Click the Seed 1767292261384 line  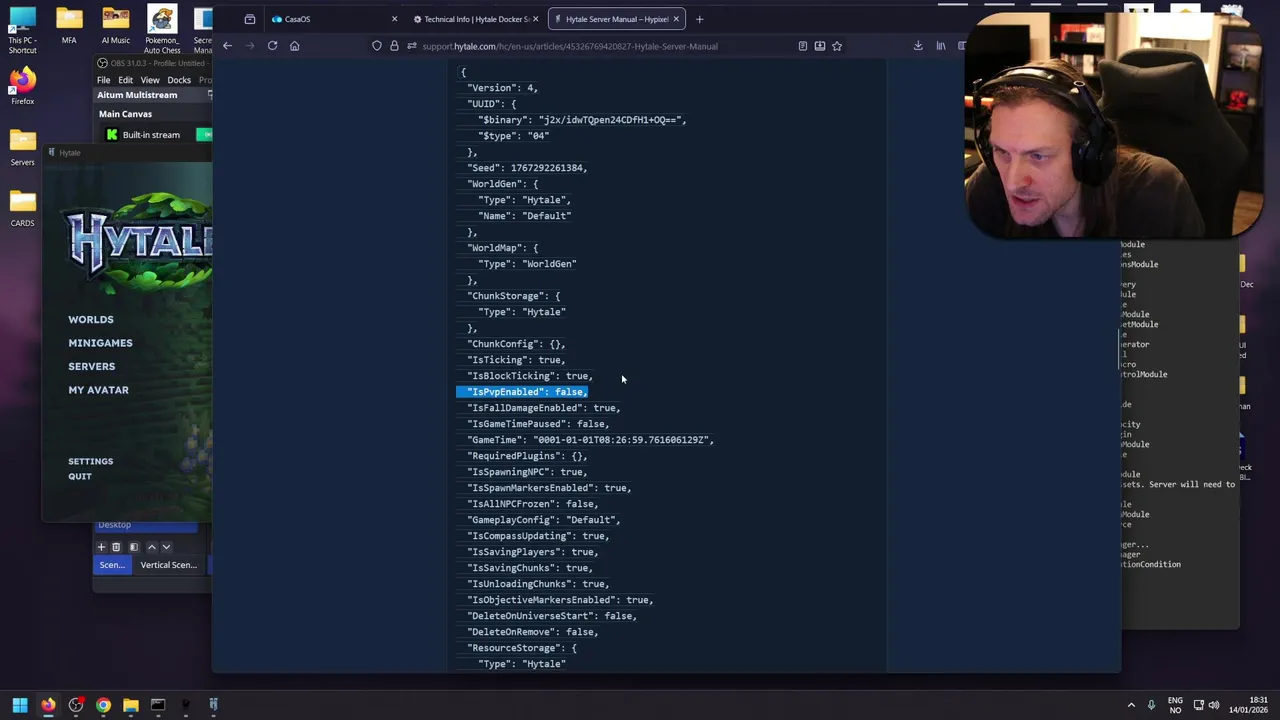click(x=527, y=168)
